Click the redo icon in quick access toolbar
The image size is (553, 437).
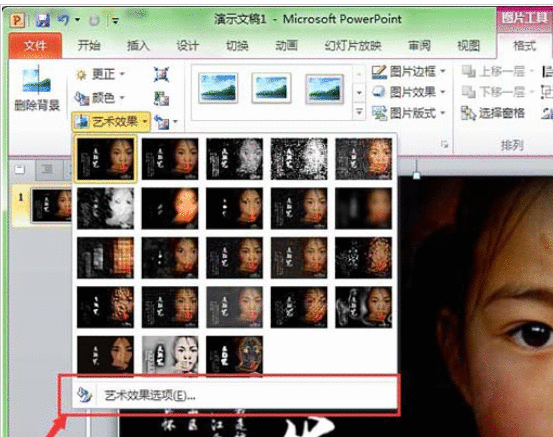[94, 20]
